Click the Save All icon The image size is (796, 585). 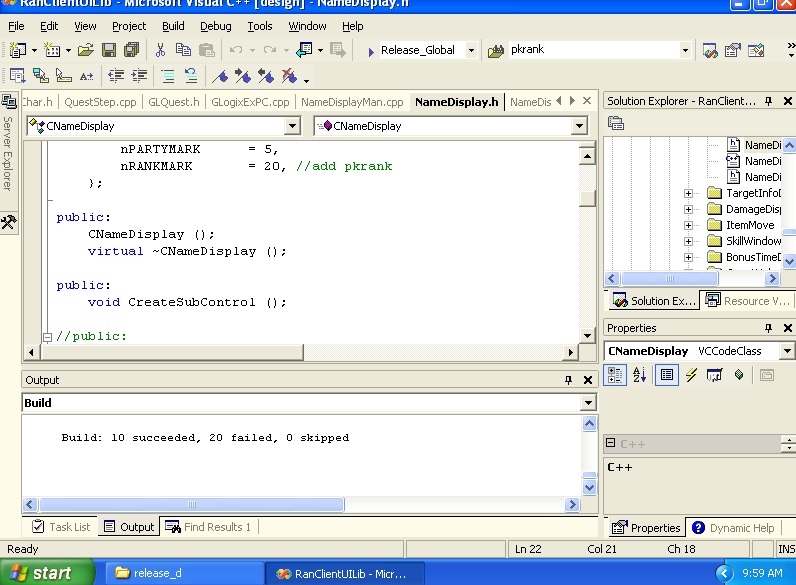coord(131,50)
